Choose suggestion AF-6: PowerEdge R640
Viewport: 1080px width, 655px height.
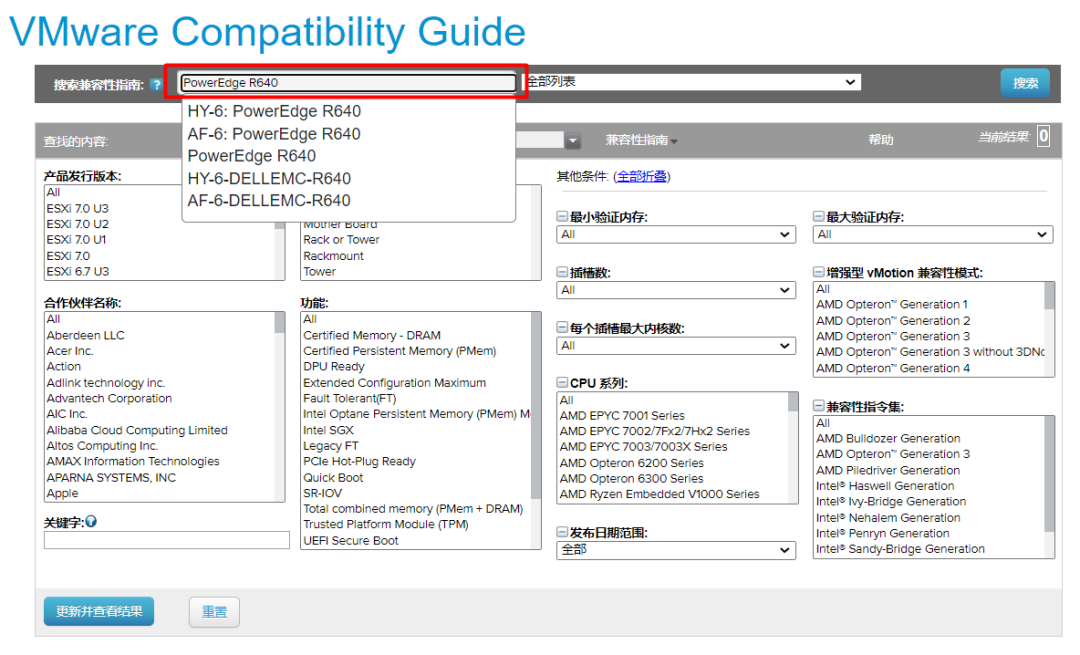coord(274,134)
